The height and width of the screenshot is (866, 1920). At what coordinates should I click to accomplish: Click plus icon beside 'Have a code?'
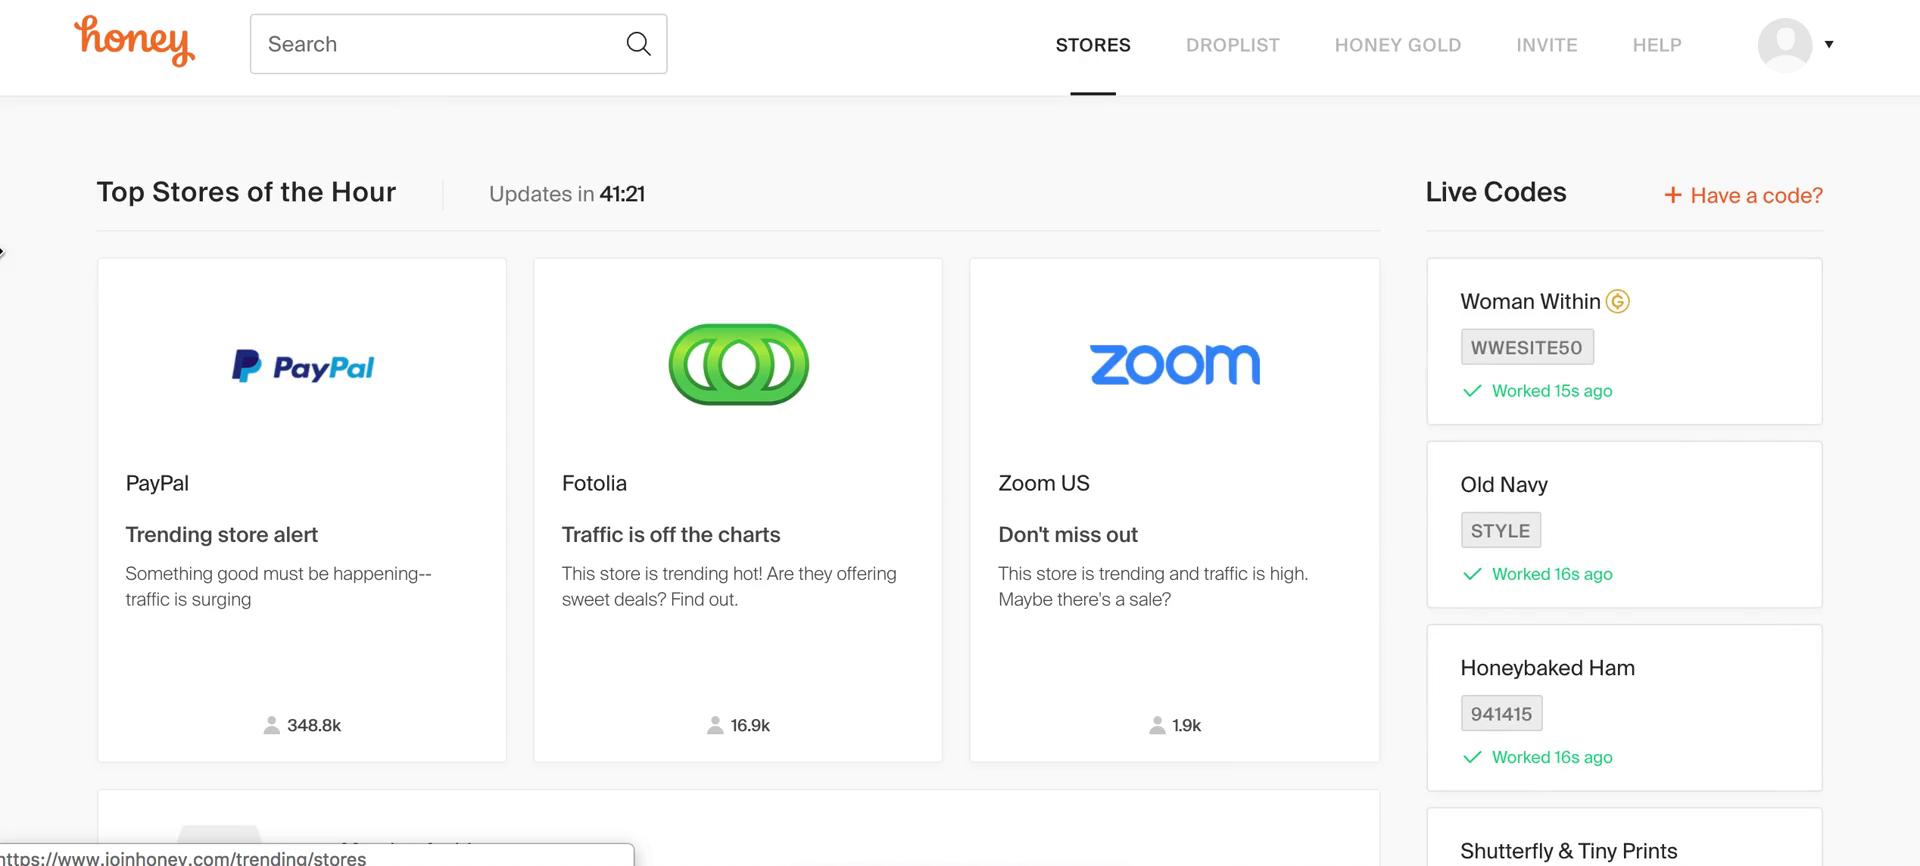click(x=1672, y=195)
